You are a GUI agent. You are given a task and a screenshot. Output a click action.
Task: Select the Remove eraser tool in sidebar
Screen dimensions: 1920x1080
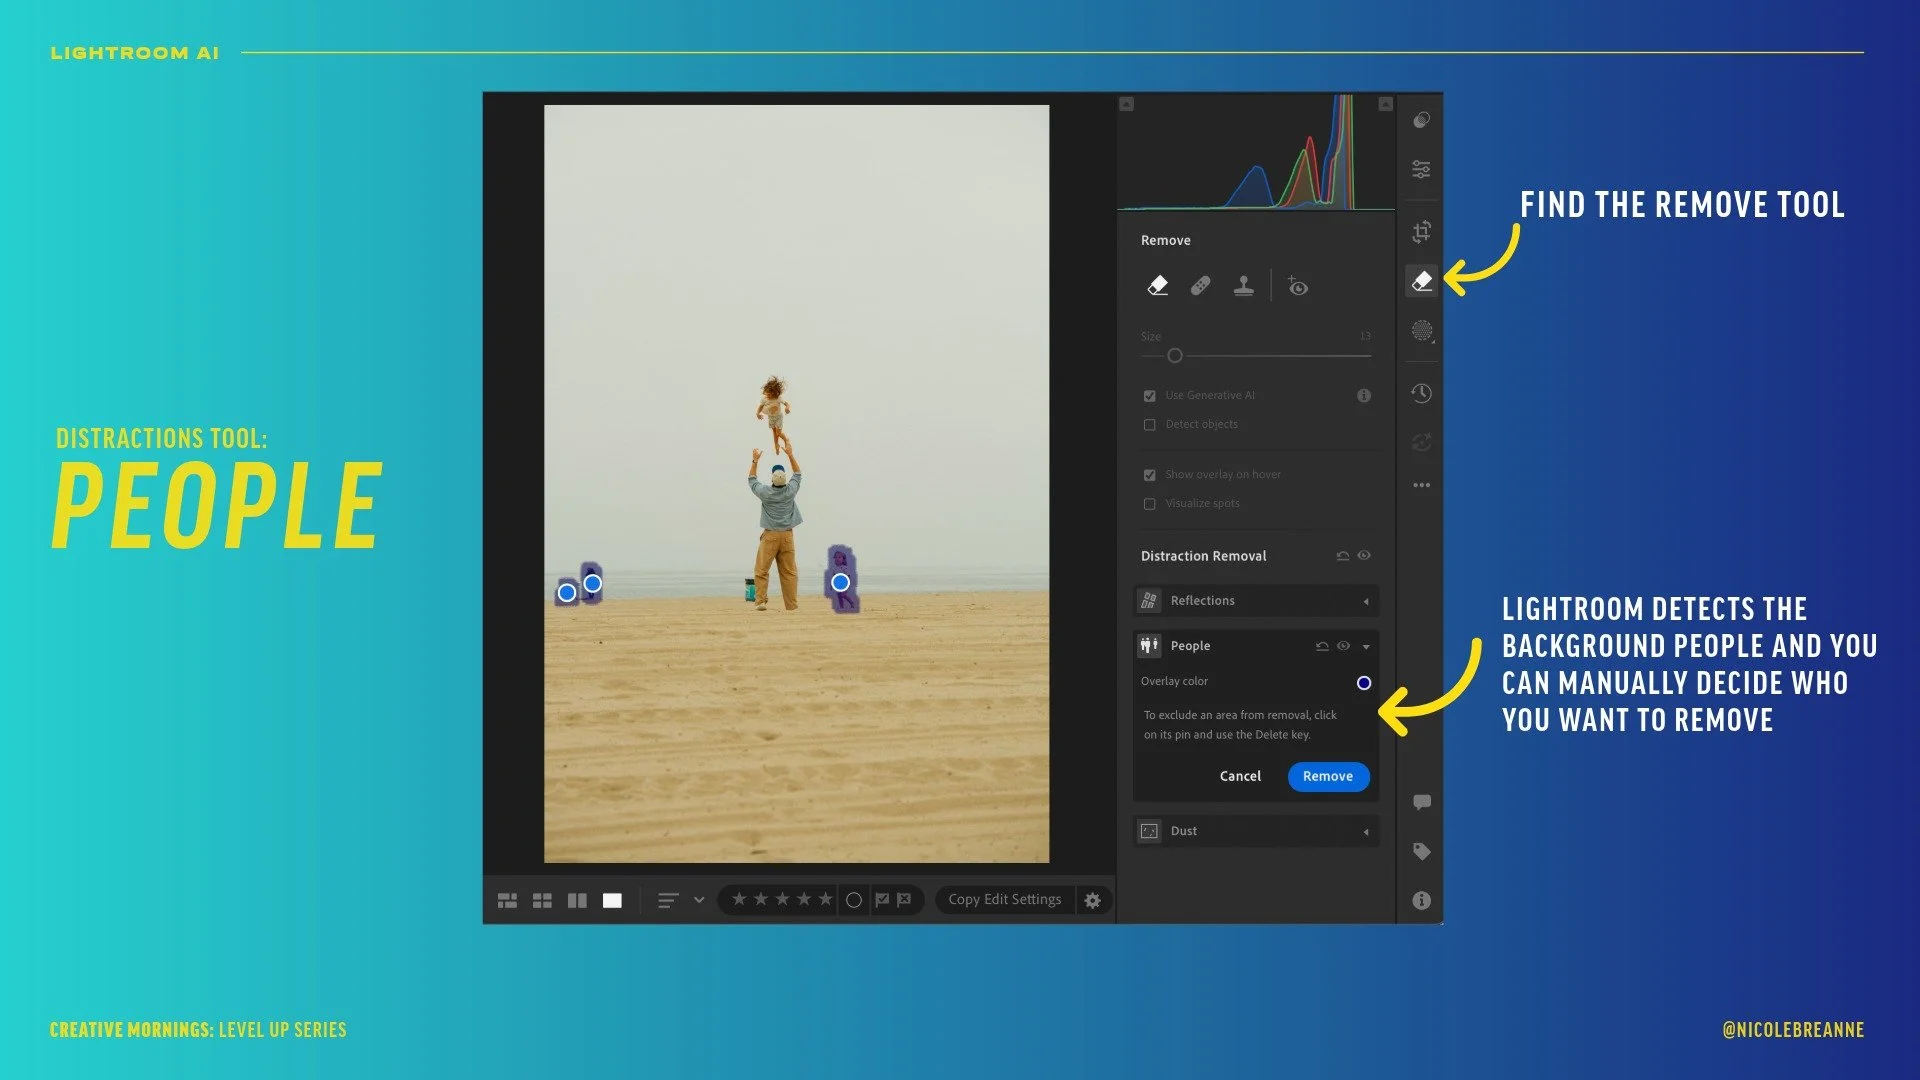[x=1421, y=282]
